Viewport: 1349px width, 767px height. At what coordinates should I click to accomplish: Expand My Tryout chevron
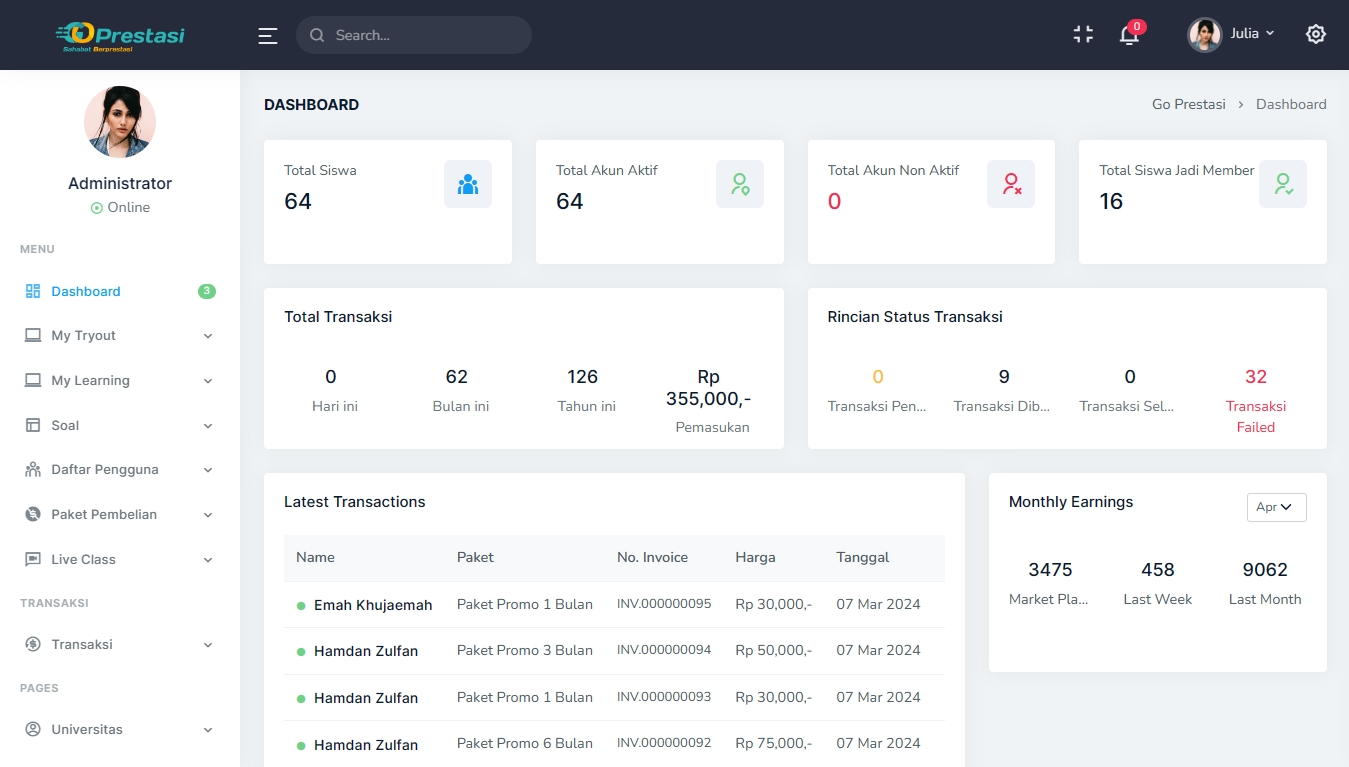pos(208,336)
